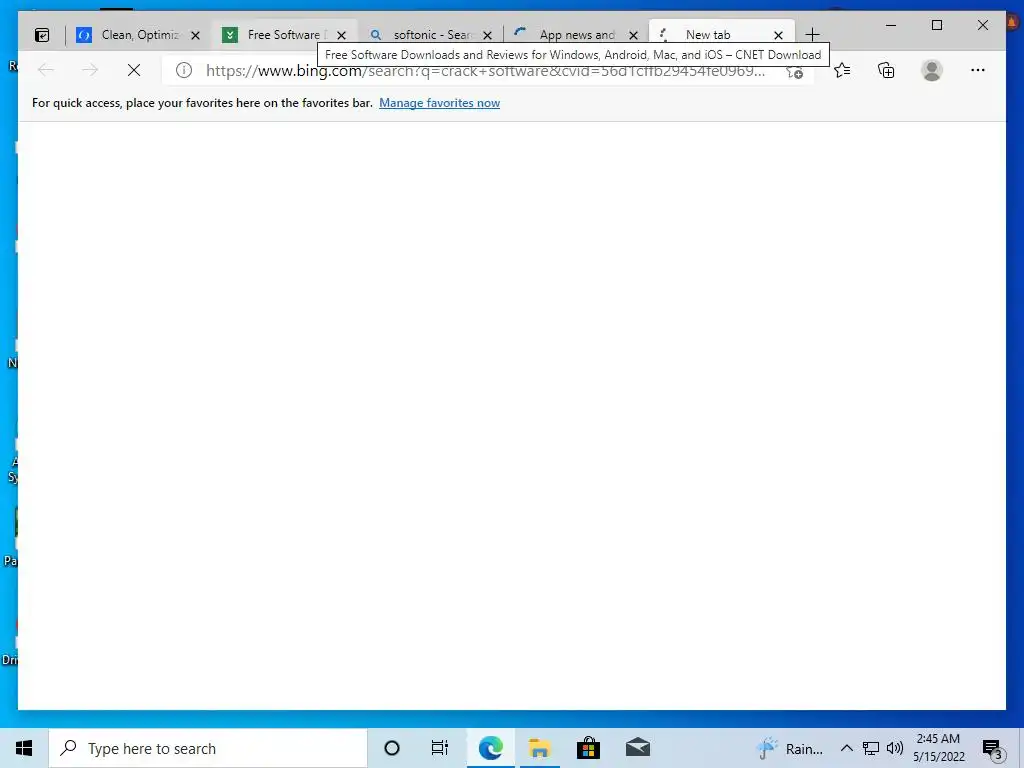Close the App news and tab
This screenshot has height=768, width=1024.
coord(633,35)
